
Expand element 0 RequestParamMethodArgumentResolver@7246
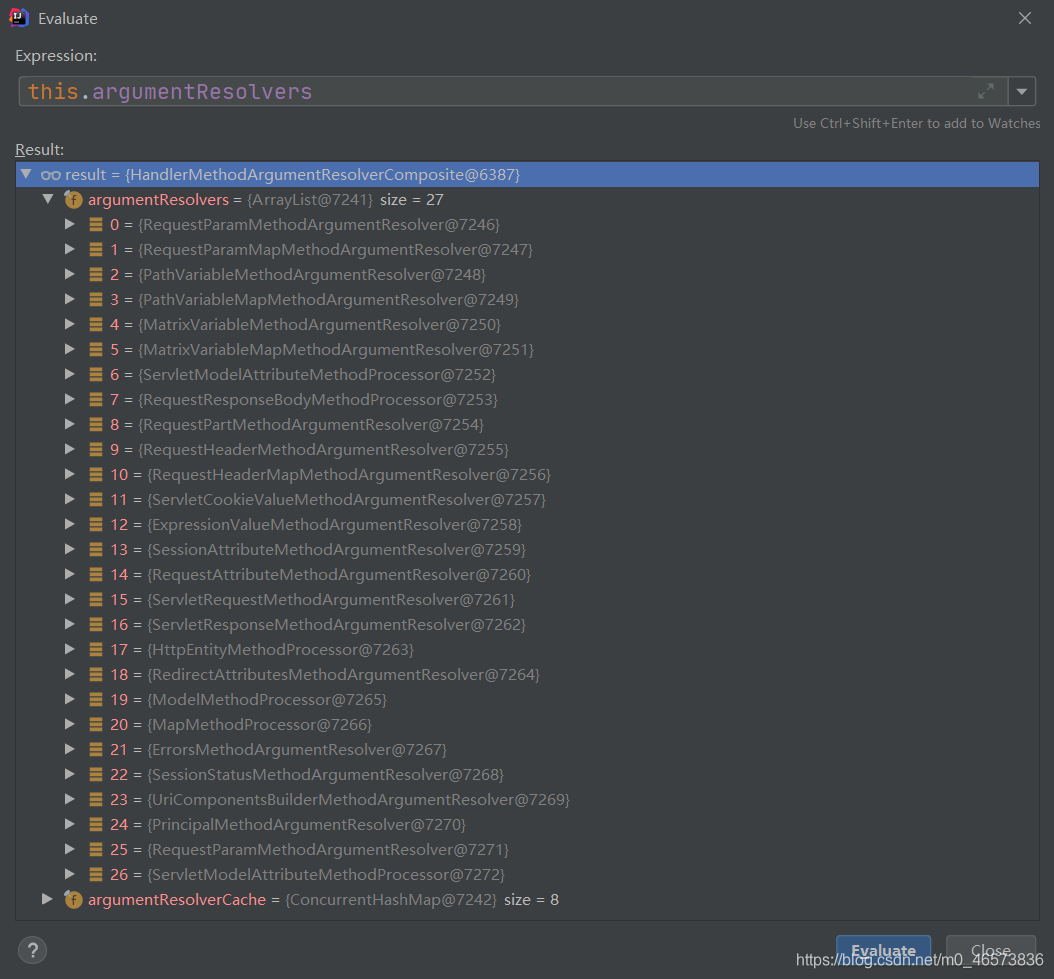pyautogui.click(x=69, y=224)
